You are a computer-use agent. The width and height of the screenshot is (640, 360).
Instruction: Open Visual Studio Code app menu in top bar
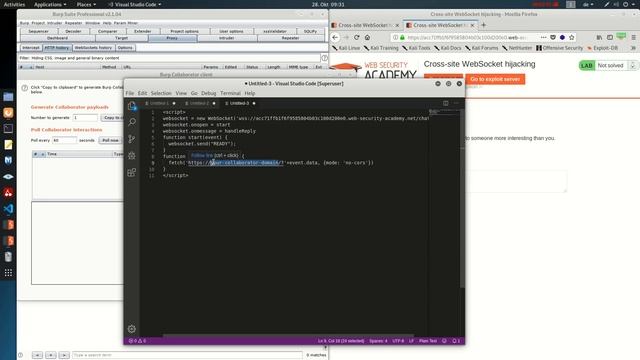tap(135, 4)
